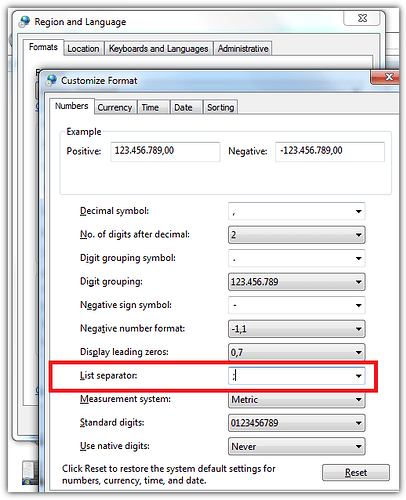Click the Region and Language globe icon
This screenshot has height=500, width=406.
(x=25, y=21)
